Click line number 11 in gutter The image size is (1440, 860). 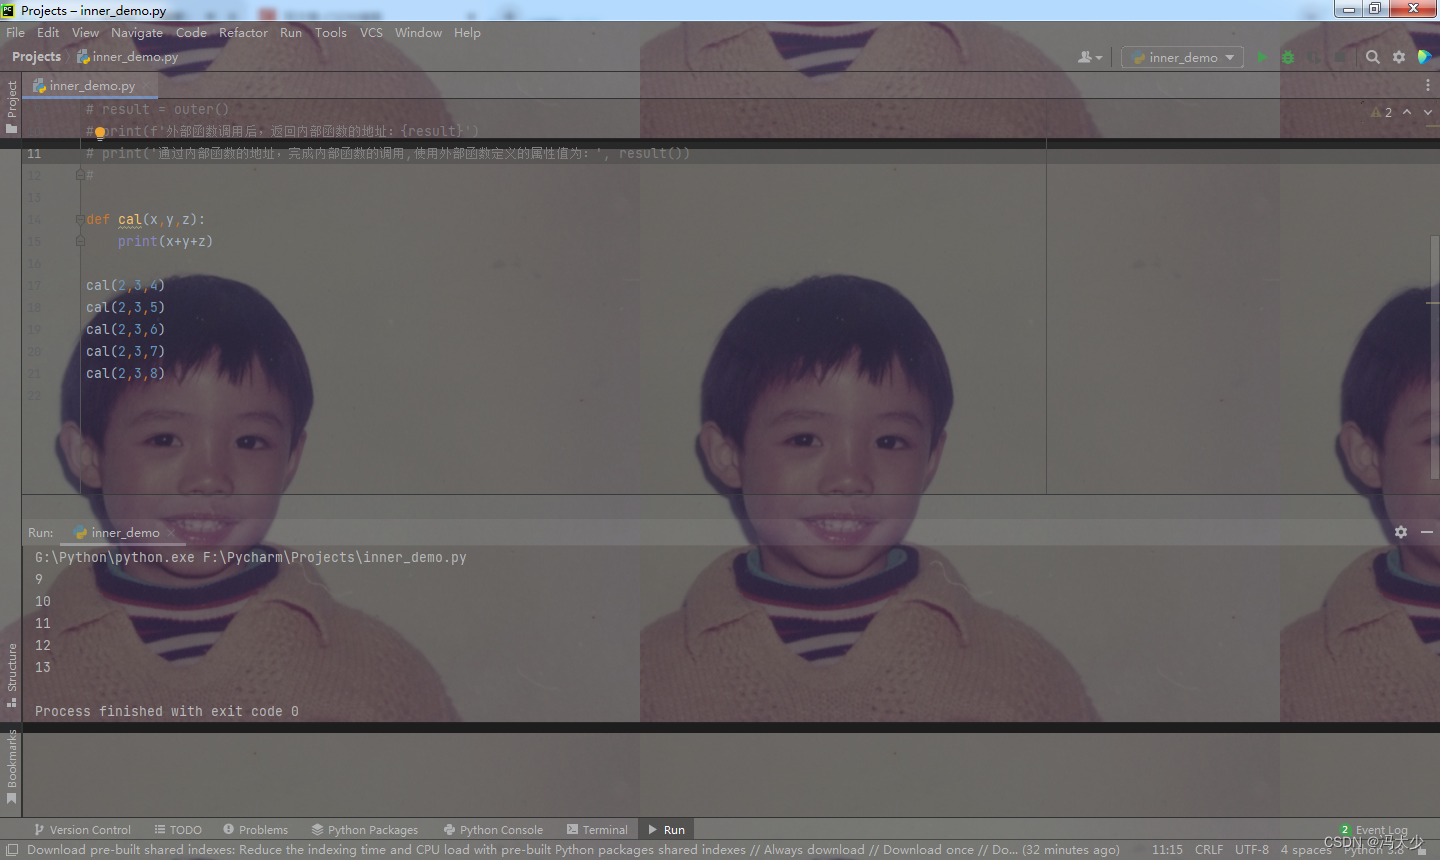pyautogui.click(x=34, y=153)
